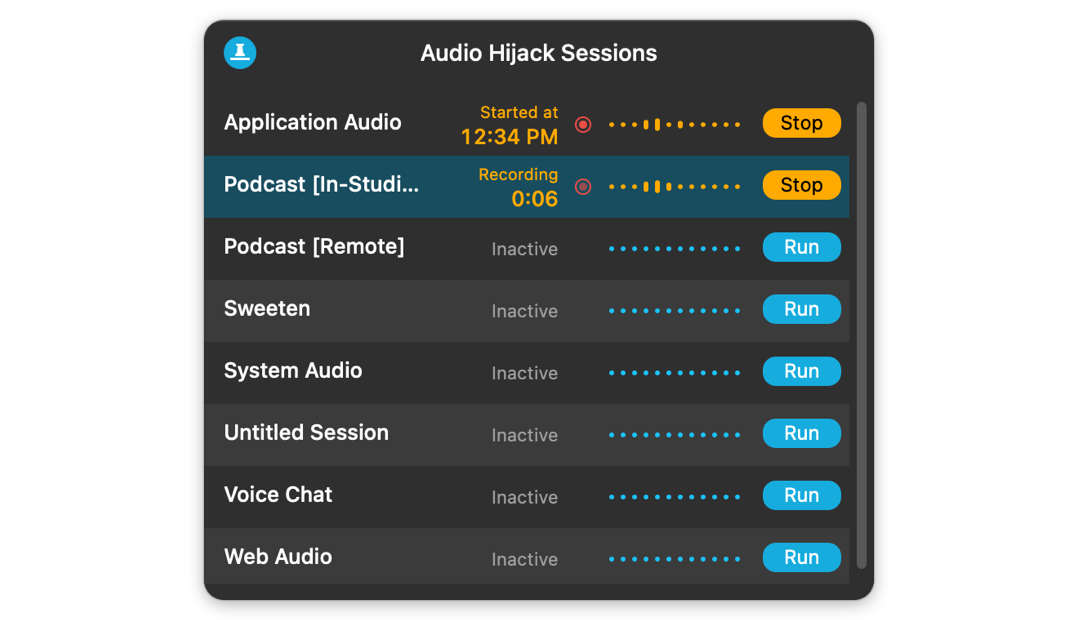The height and width of the screenshot is (620, 1080).
Task: Click the Untitled Session level meter dots
Action: click(674, 435)
